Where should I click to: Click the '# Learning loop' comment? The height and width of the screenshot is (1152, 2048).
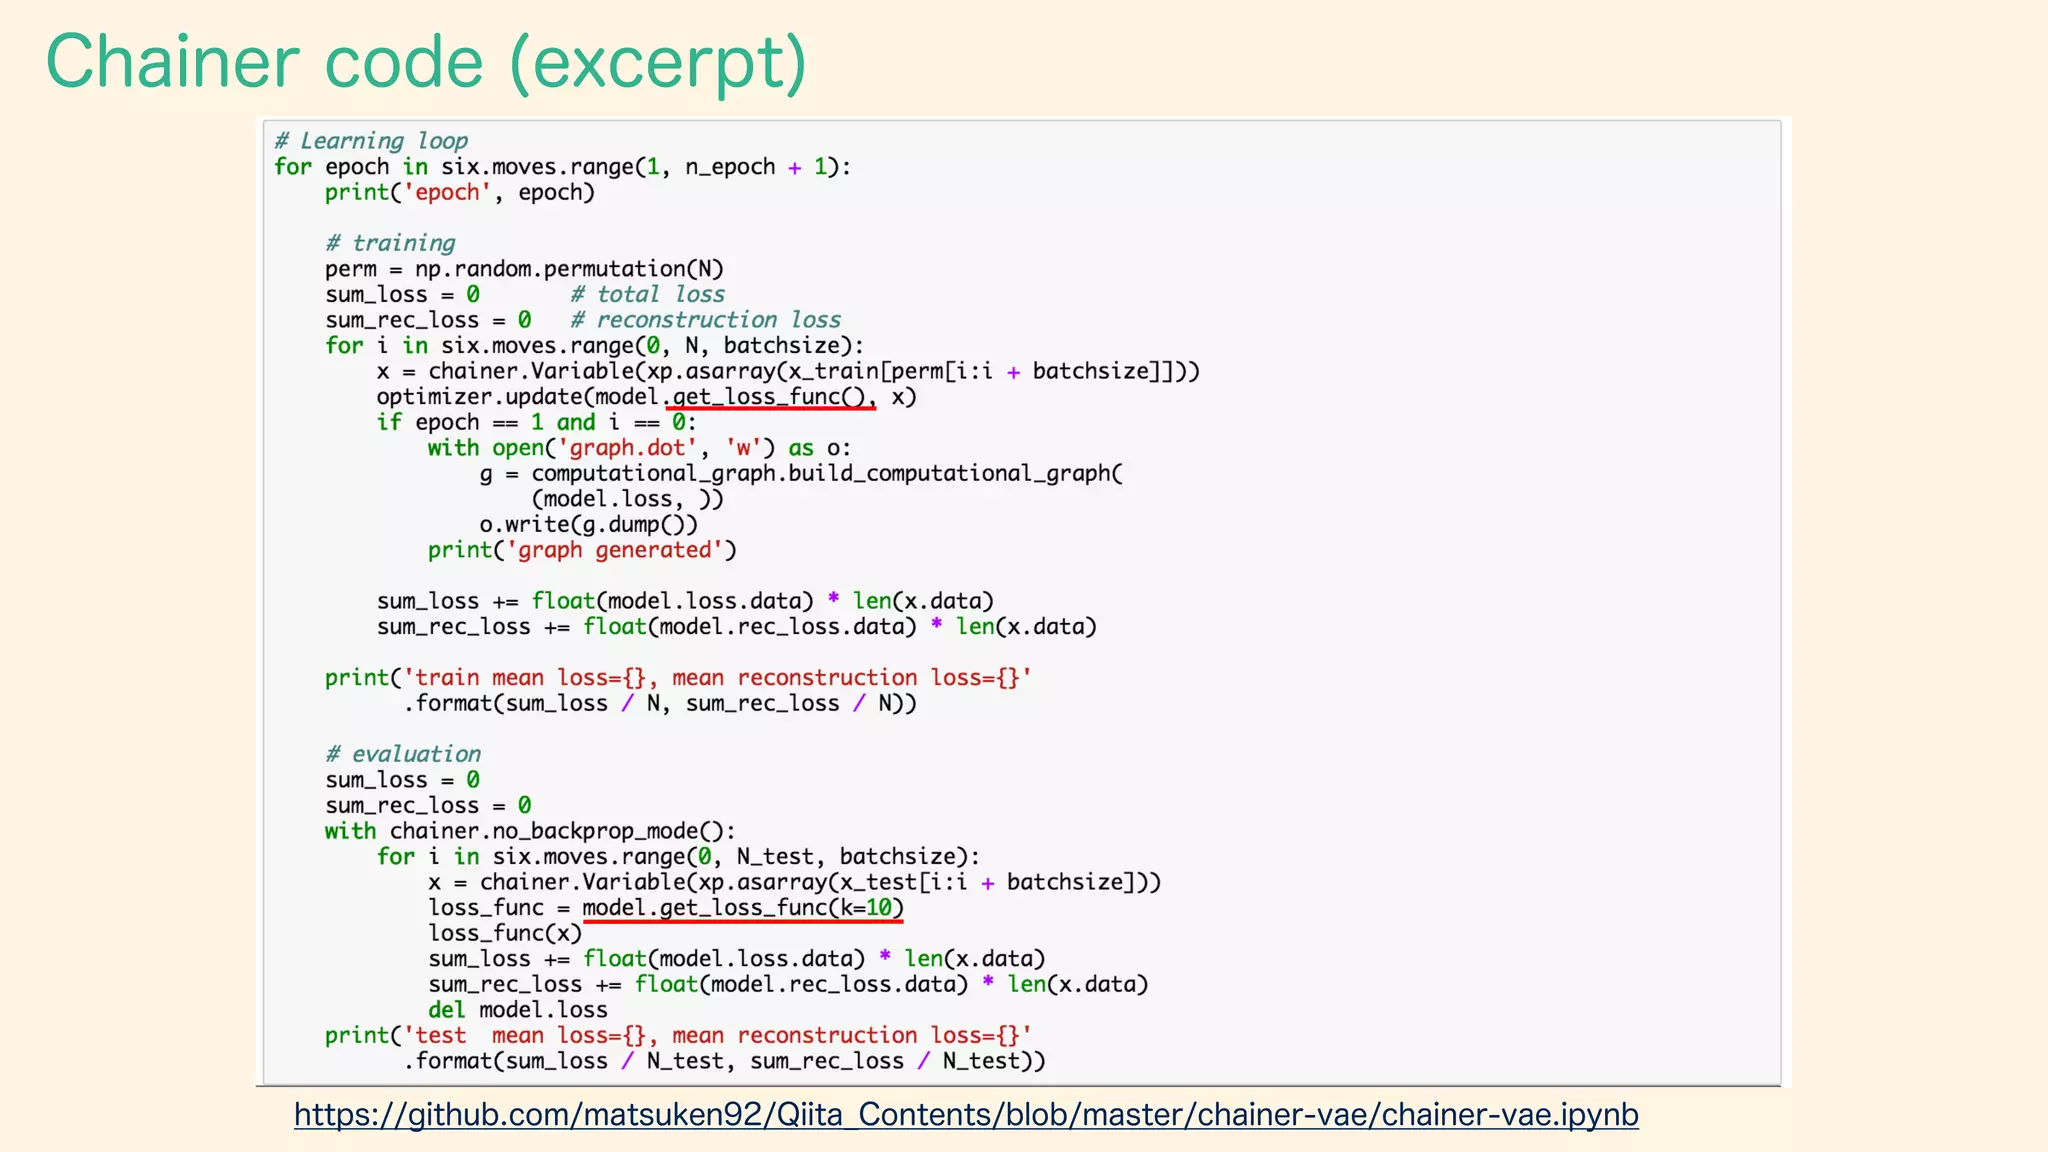point(372,141)
